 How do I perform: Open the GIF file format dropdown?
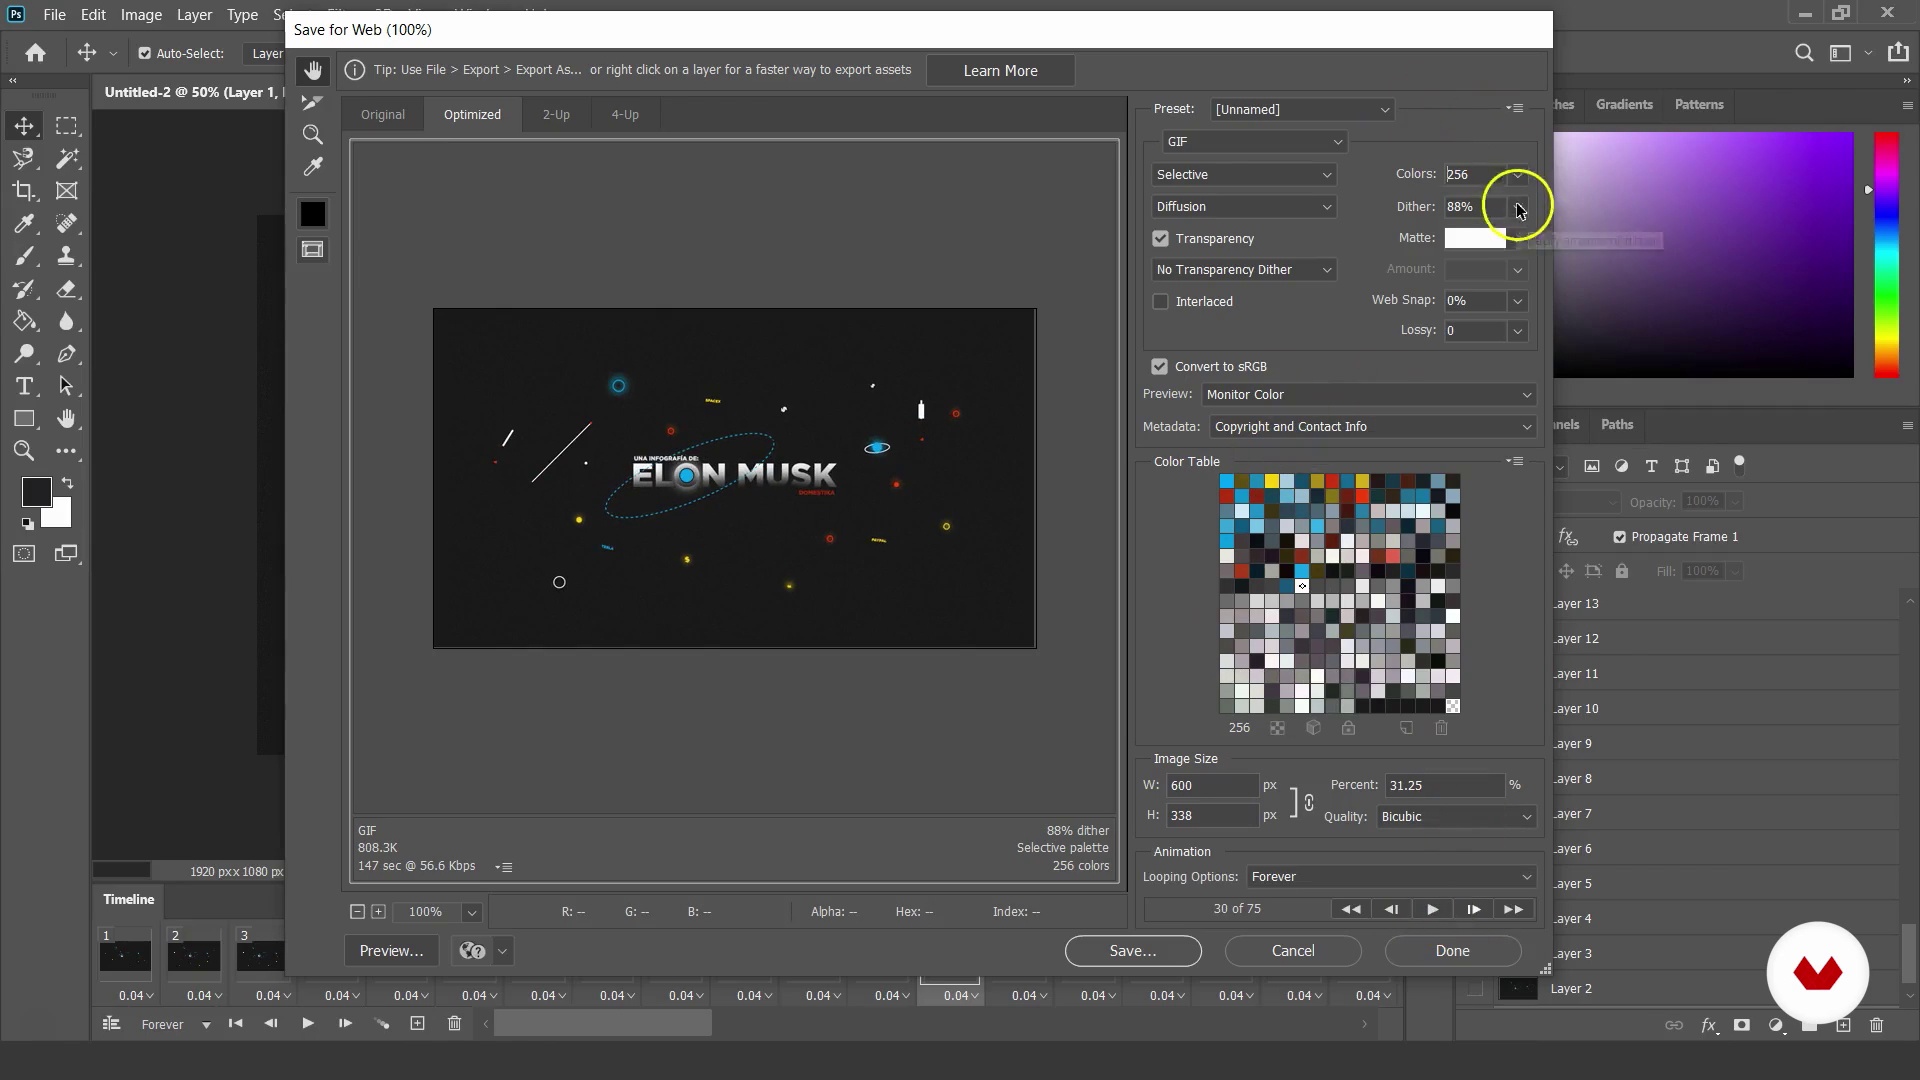pos(1254,142)
